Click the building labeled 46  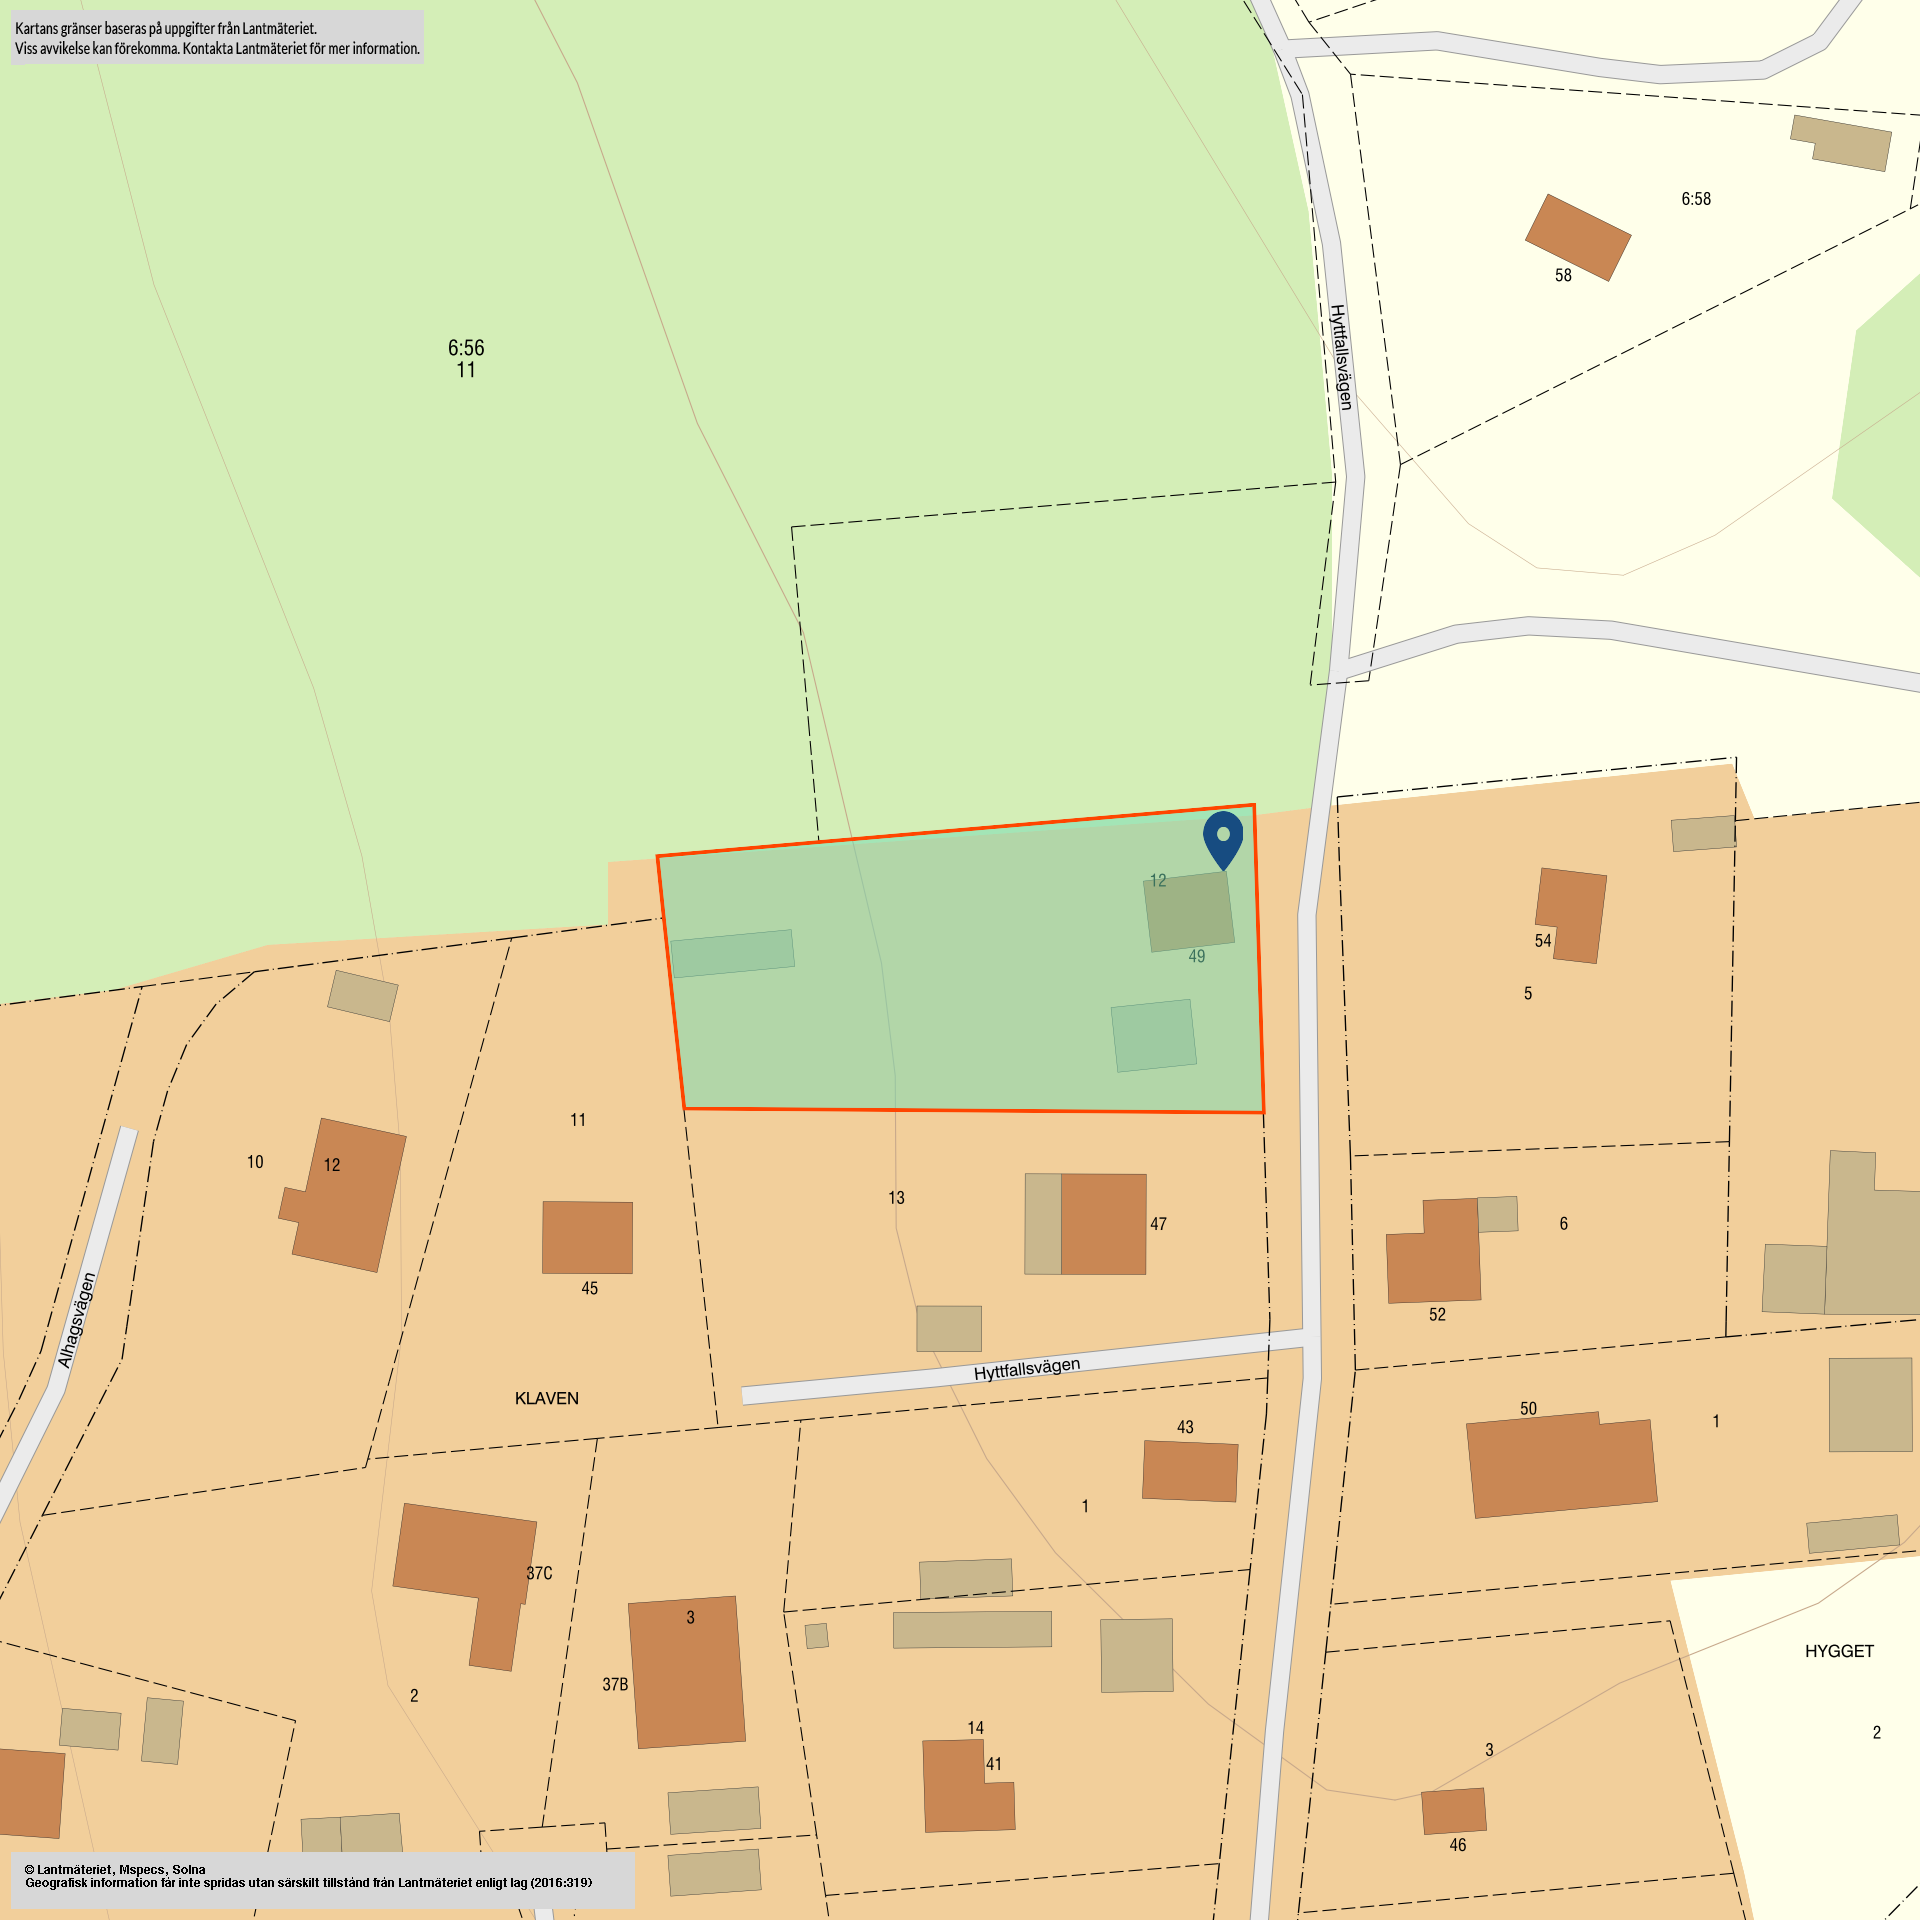[x=1453, y=1811]
